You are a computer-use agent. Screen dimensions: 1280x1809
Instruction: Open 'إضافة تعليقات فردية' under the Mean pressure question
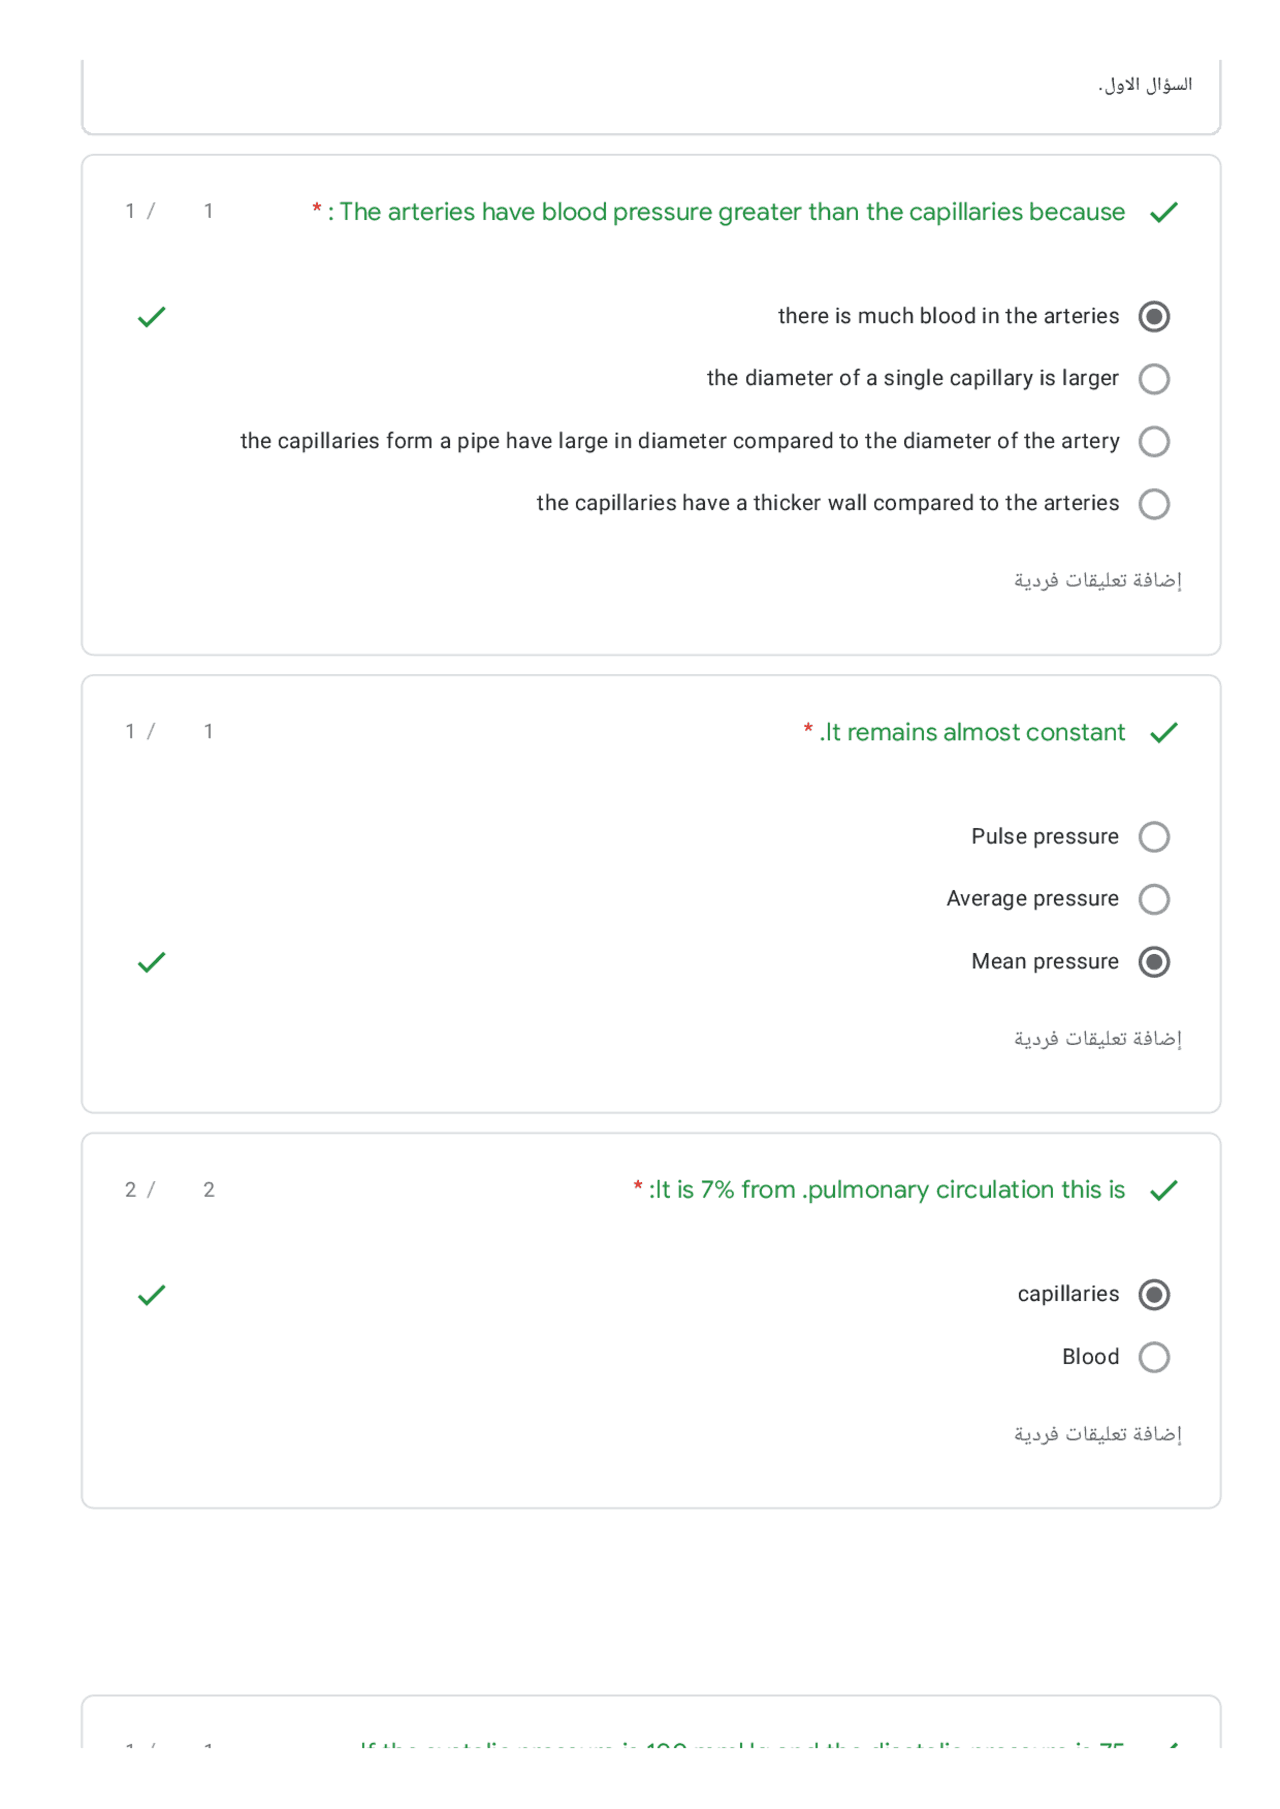(x=1097, y=1040)
